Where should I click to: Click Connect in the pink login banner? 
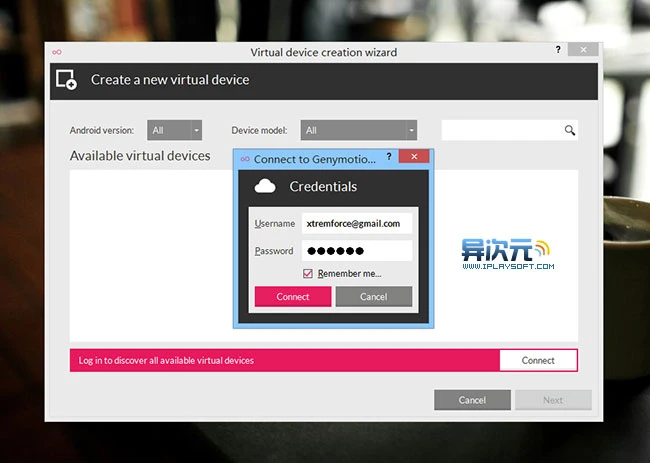click(x=538, y=360)
